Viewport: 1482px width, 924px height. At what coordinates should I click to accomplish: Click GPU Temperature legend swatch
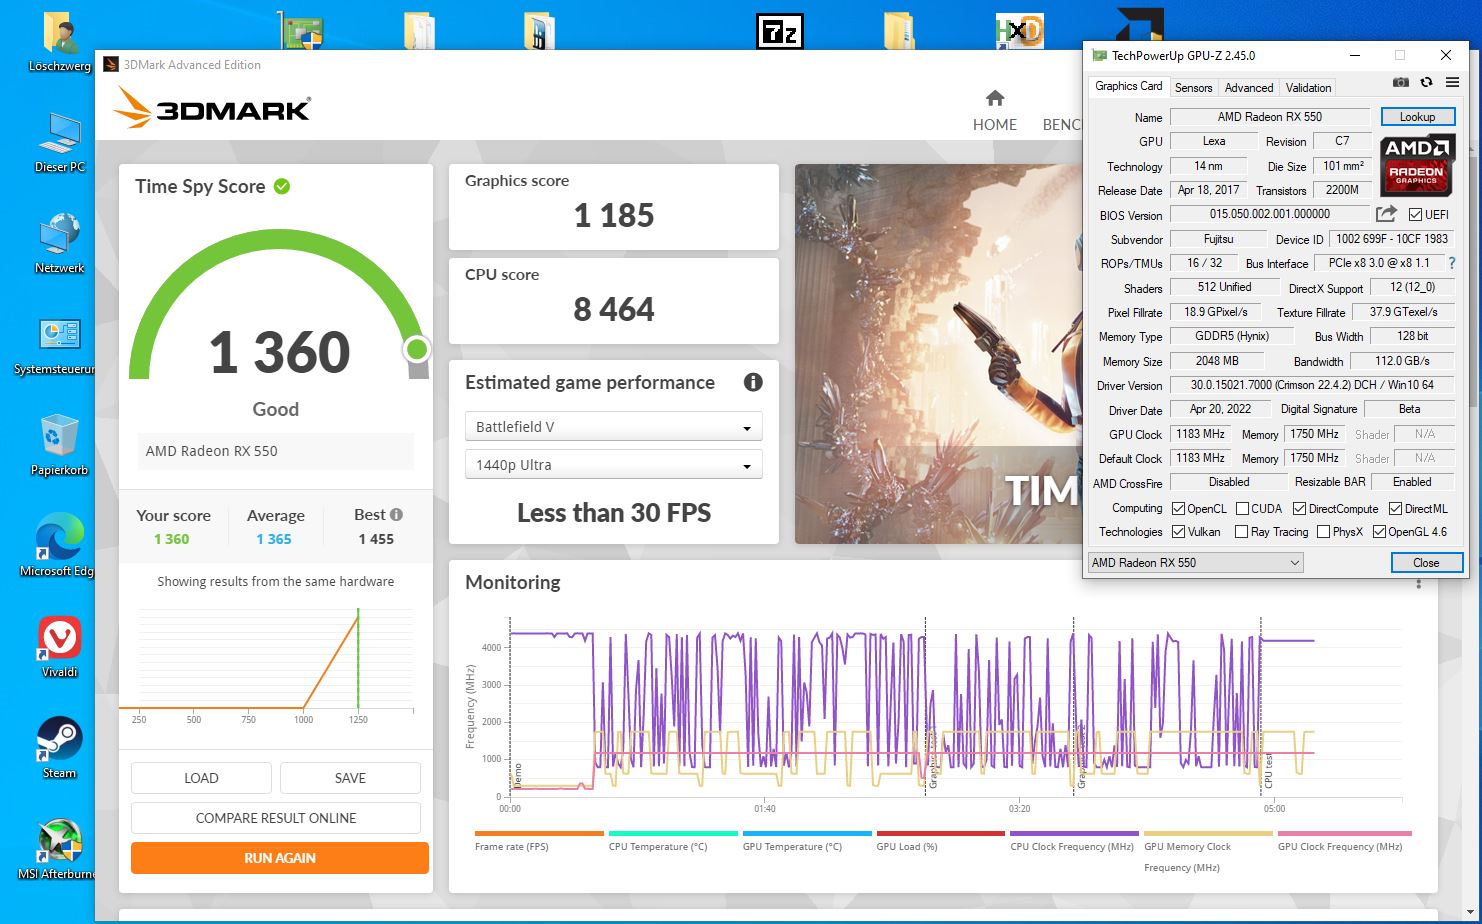[x=807, y=833]
